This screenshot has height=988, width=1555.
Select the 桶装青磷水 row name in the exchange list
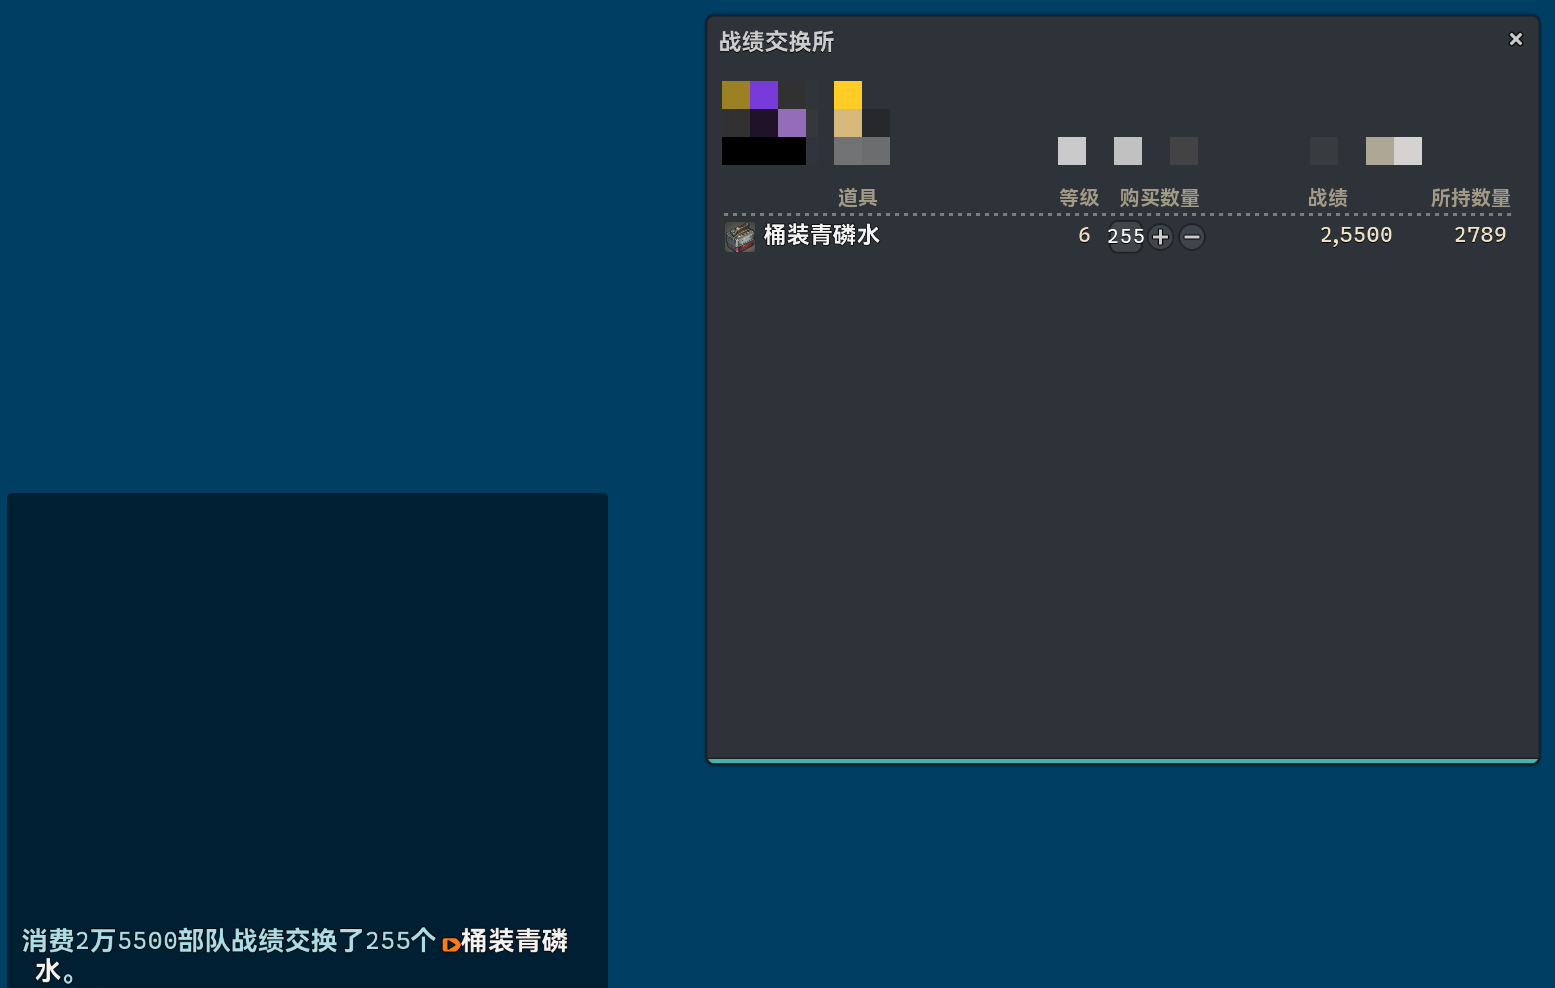tap(821, 235)
